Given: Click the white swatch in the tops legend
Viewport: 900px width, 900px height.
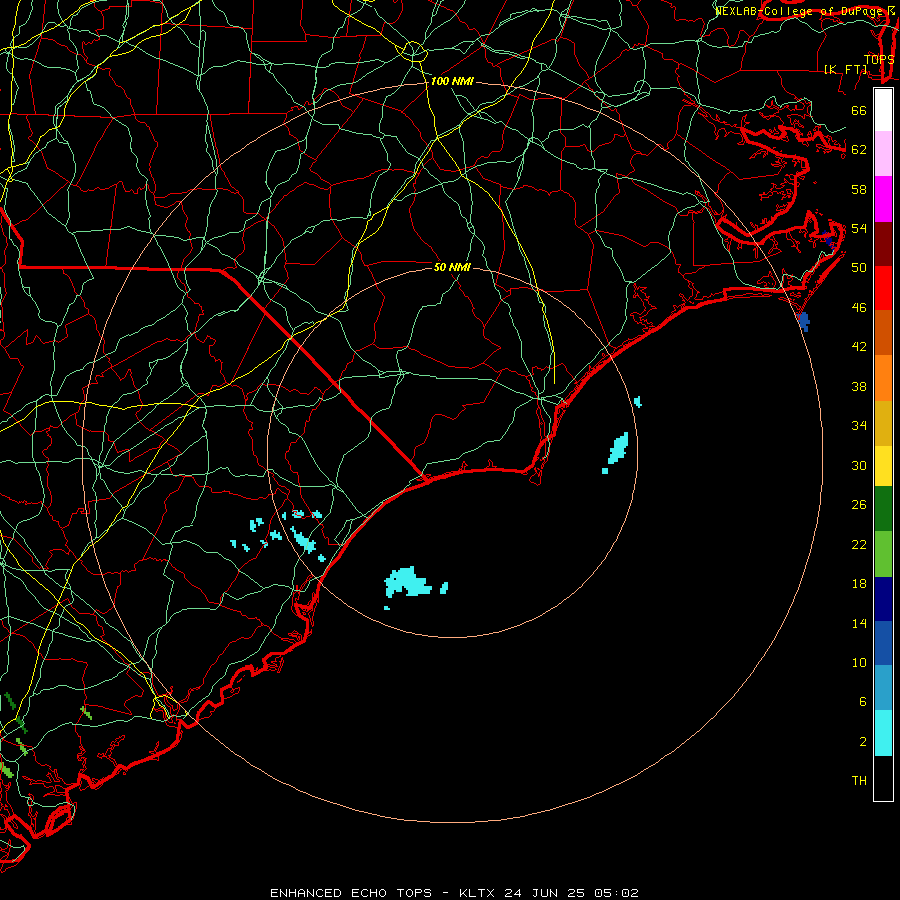Looking at the screenshot, I should [x=883, y=110].
